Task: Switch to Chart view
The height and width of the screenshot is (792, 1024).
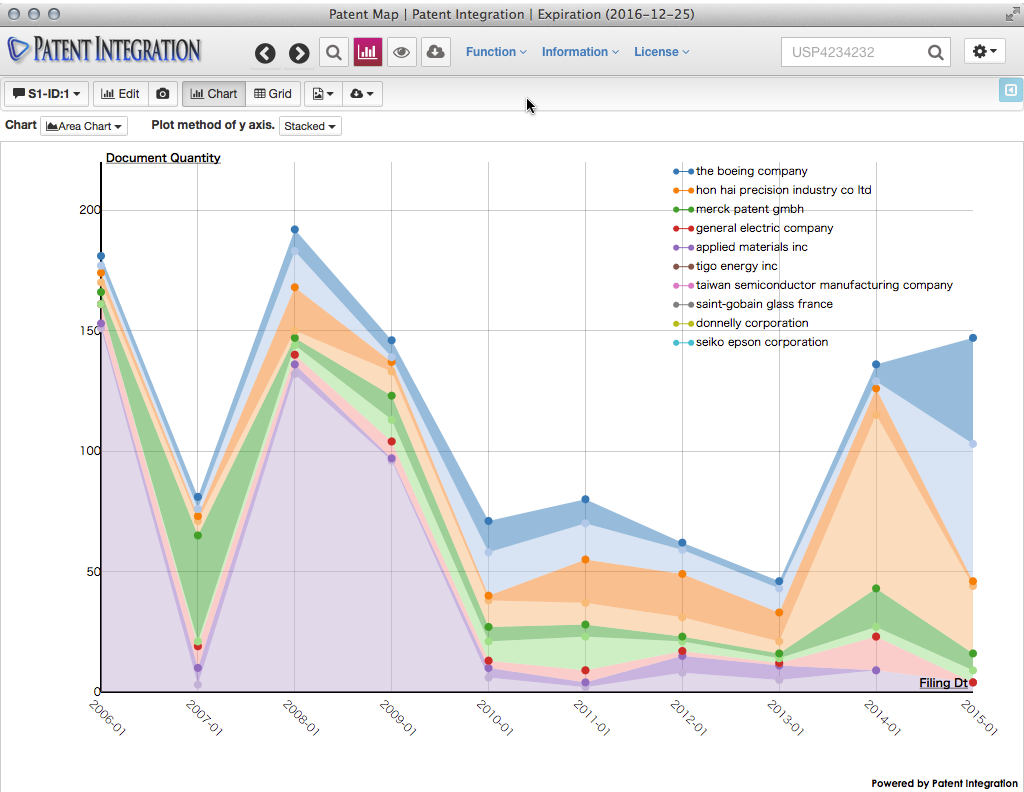Action: (x=214, y=94)
